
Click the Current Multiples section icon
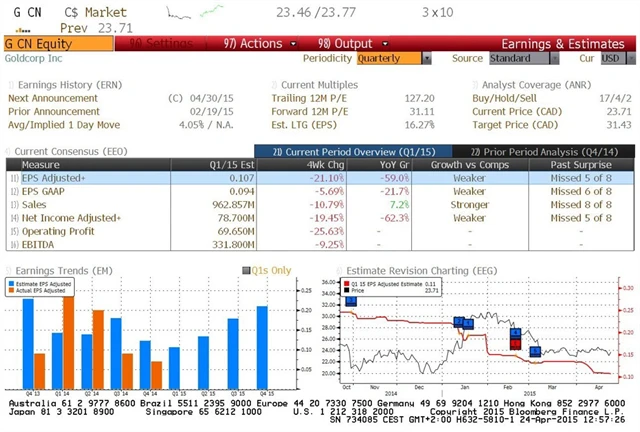tap(274, 85)
